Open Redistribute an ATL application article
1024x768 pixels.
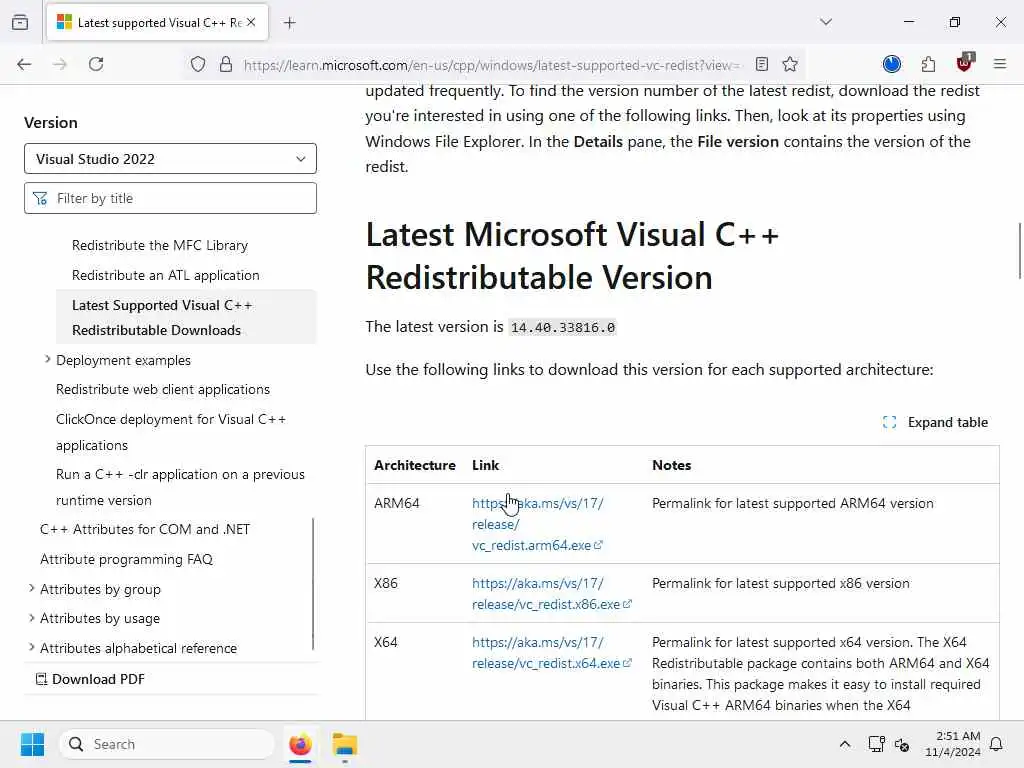[166, 276]
